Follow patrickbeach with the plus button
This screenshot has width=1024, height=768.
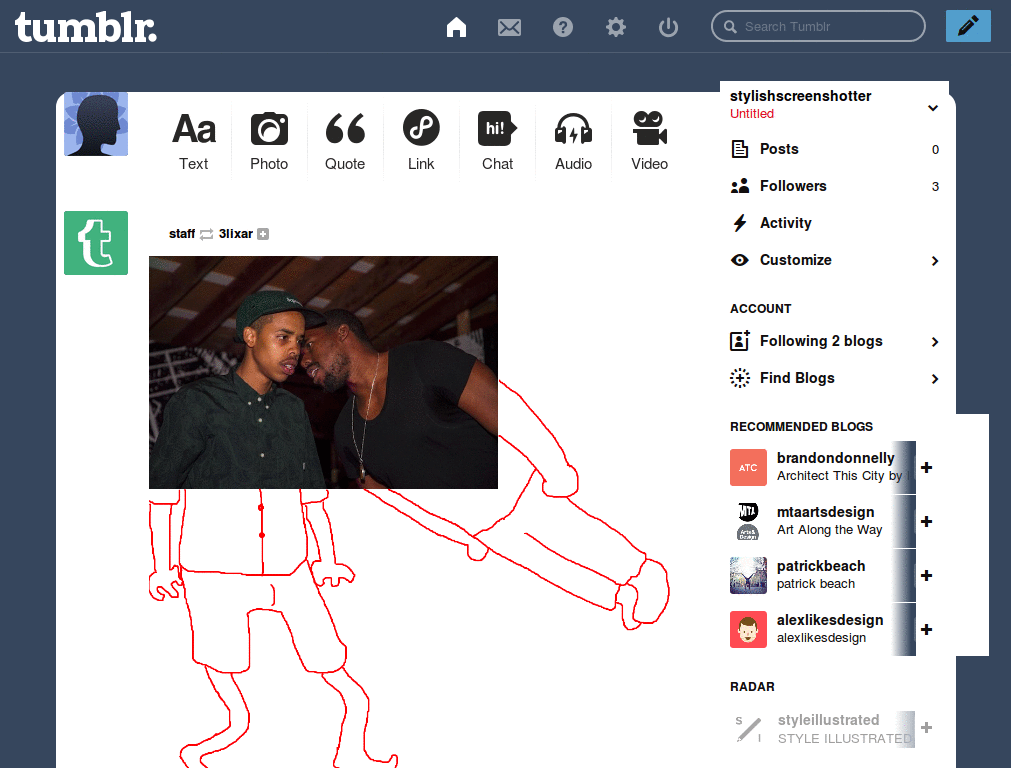pyautogui.click(x=926, y=575)
